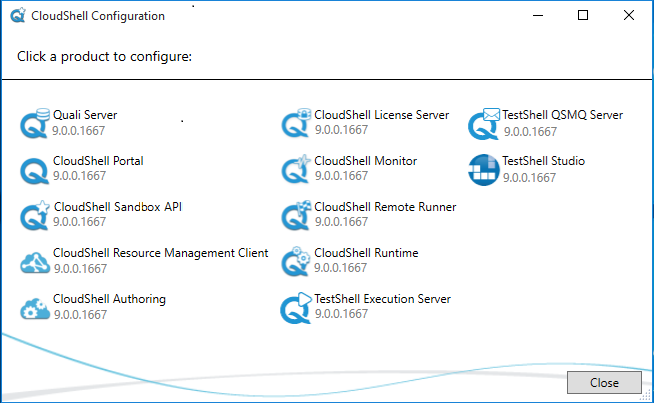
Task: Select the TestShell Studio product name
Action: coord(543,161)
